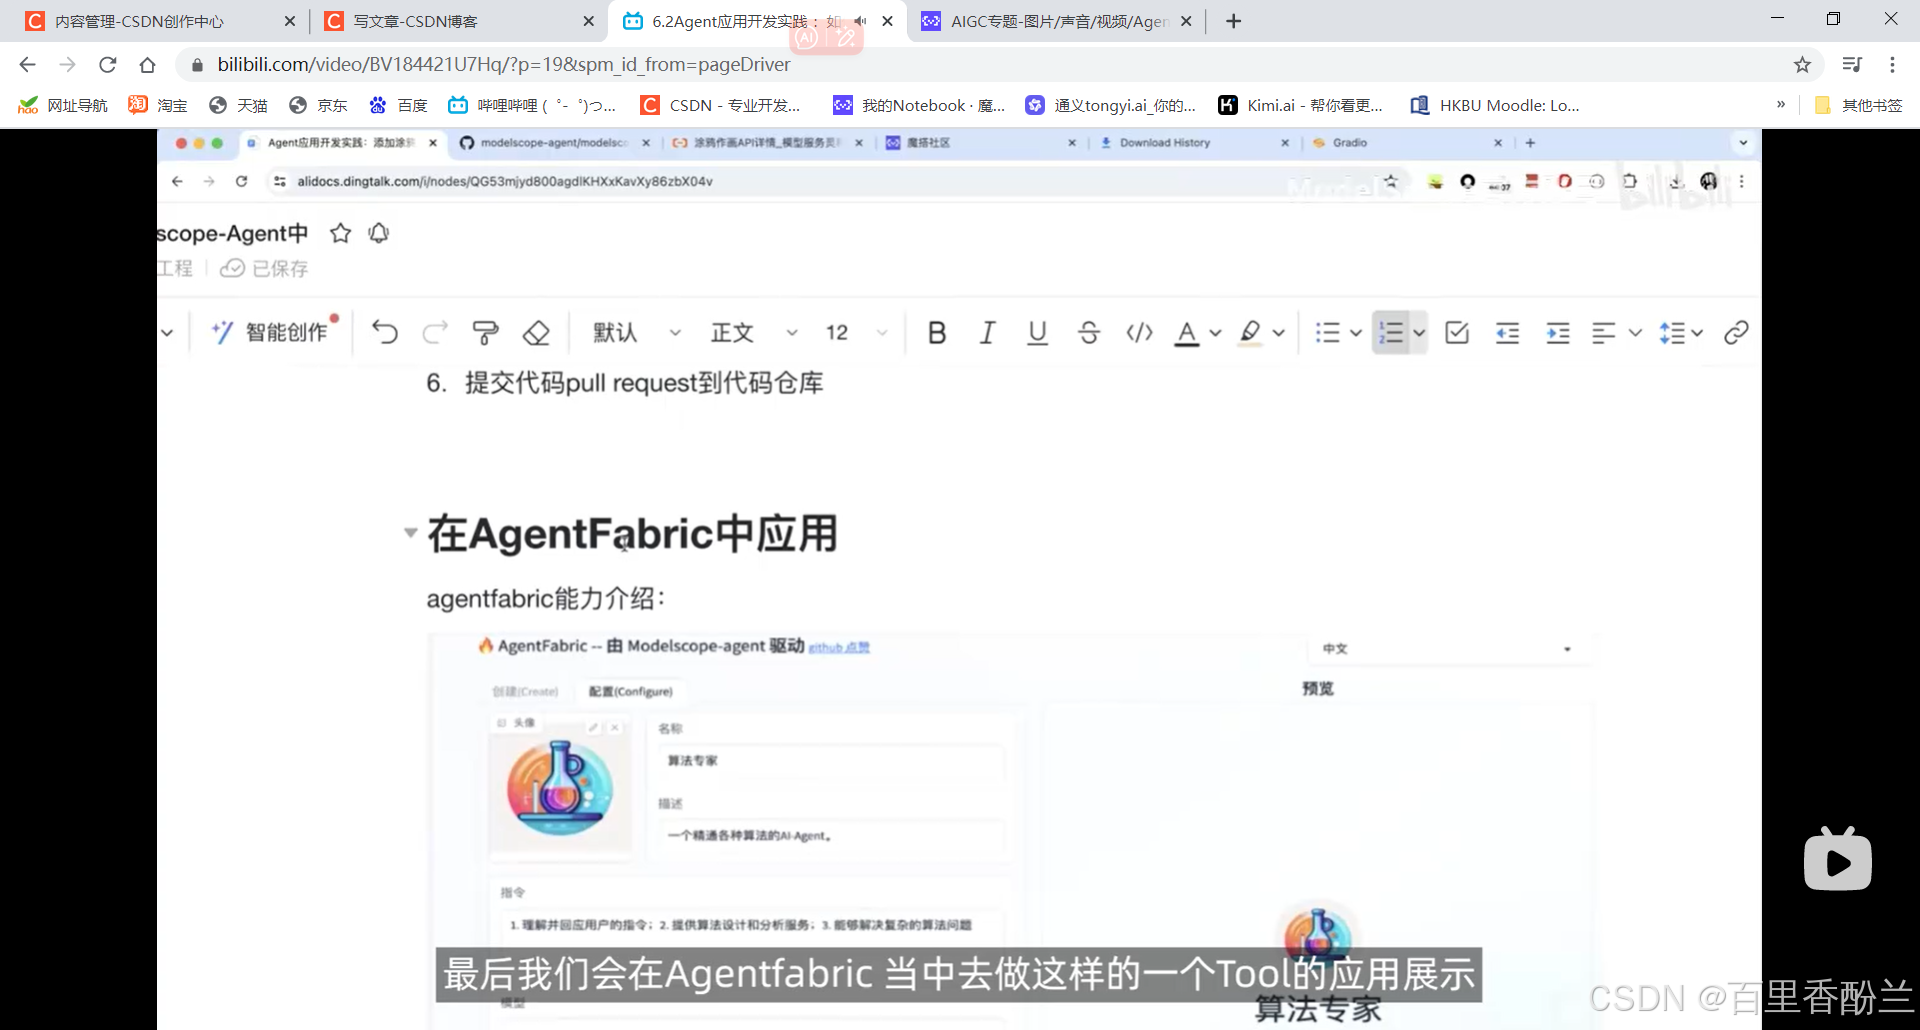This screenshot has height=1030, width=1920.
Task: Open 天猫 bookmark
Action: tap(238, 105)
